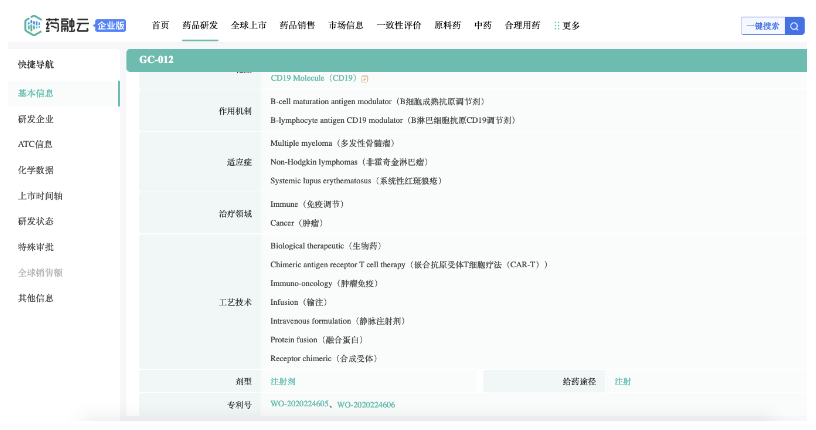This screenshot has height=430, width=816.
Task: Expand the 更多 menu
Action: [x=571, y=26]
